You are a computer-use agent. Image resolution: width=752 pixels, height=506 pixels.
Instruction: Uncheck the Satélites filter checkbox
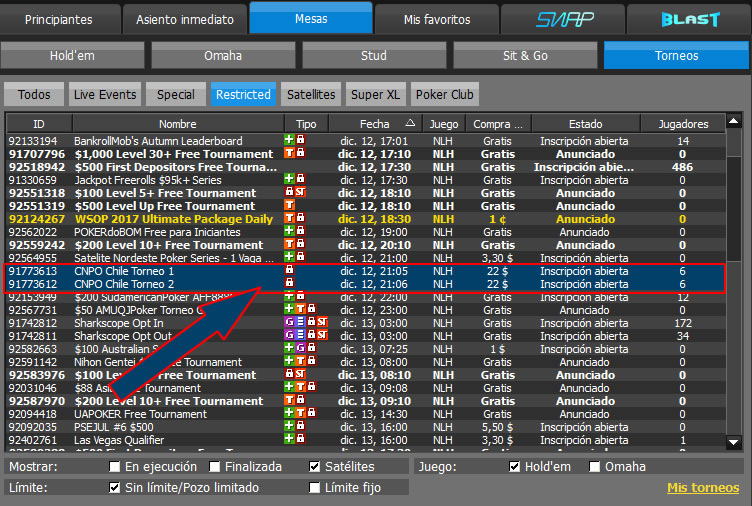tap(316, 467)
